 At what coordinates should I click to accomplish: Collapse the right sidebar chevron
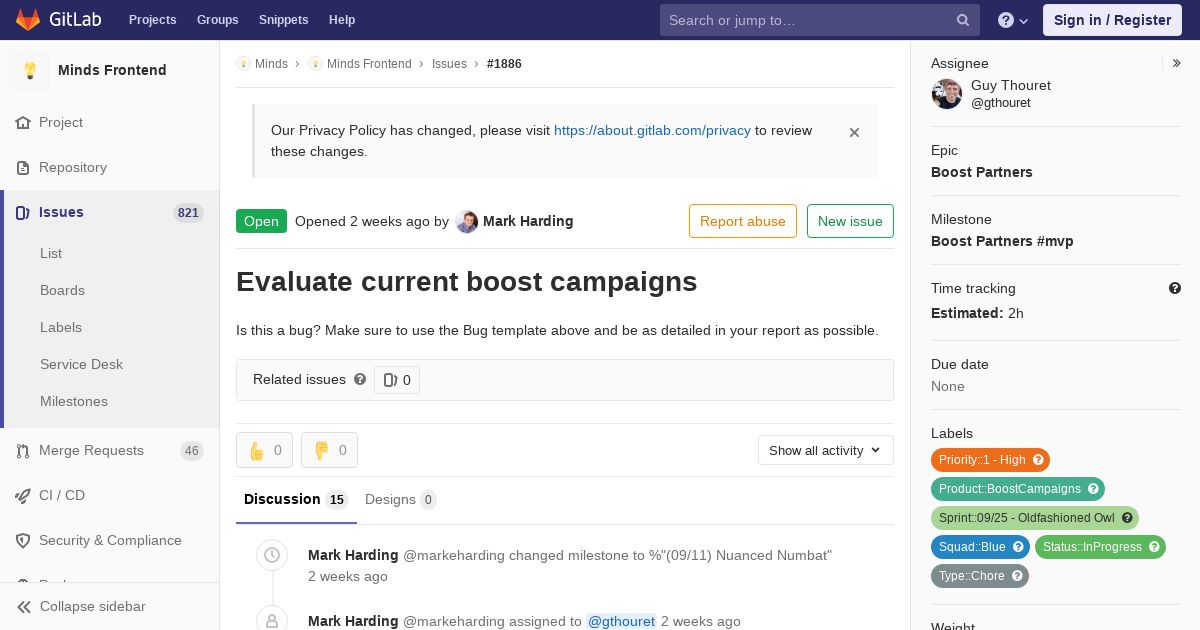coord(1177,63)
